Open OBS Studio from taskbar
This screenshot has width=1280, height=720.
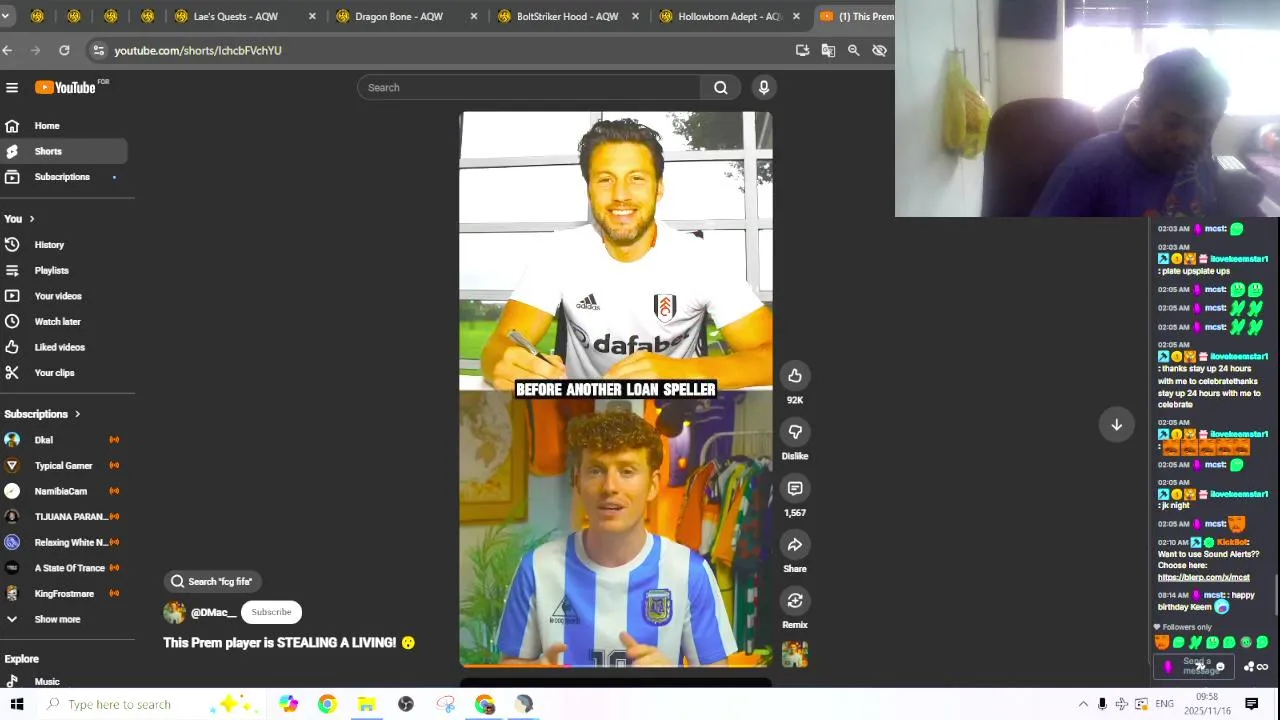(x=405, y=704)
